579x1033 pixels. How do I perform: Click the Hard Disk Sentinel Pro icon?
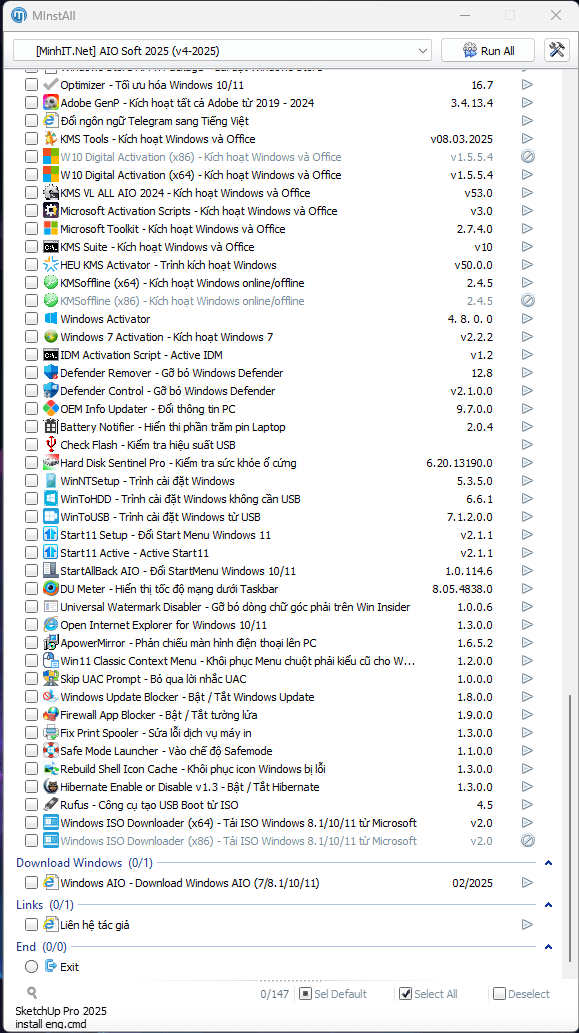(51, 462)
